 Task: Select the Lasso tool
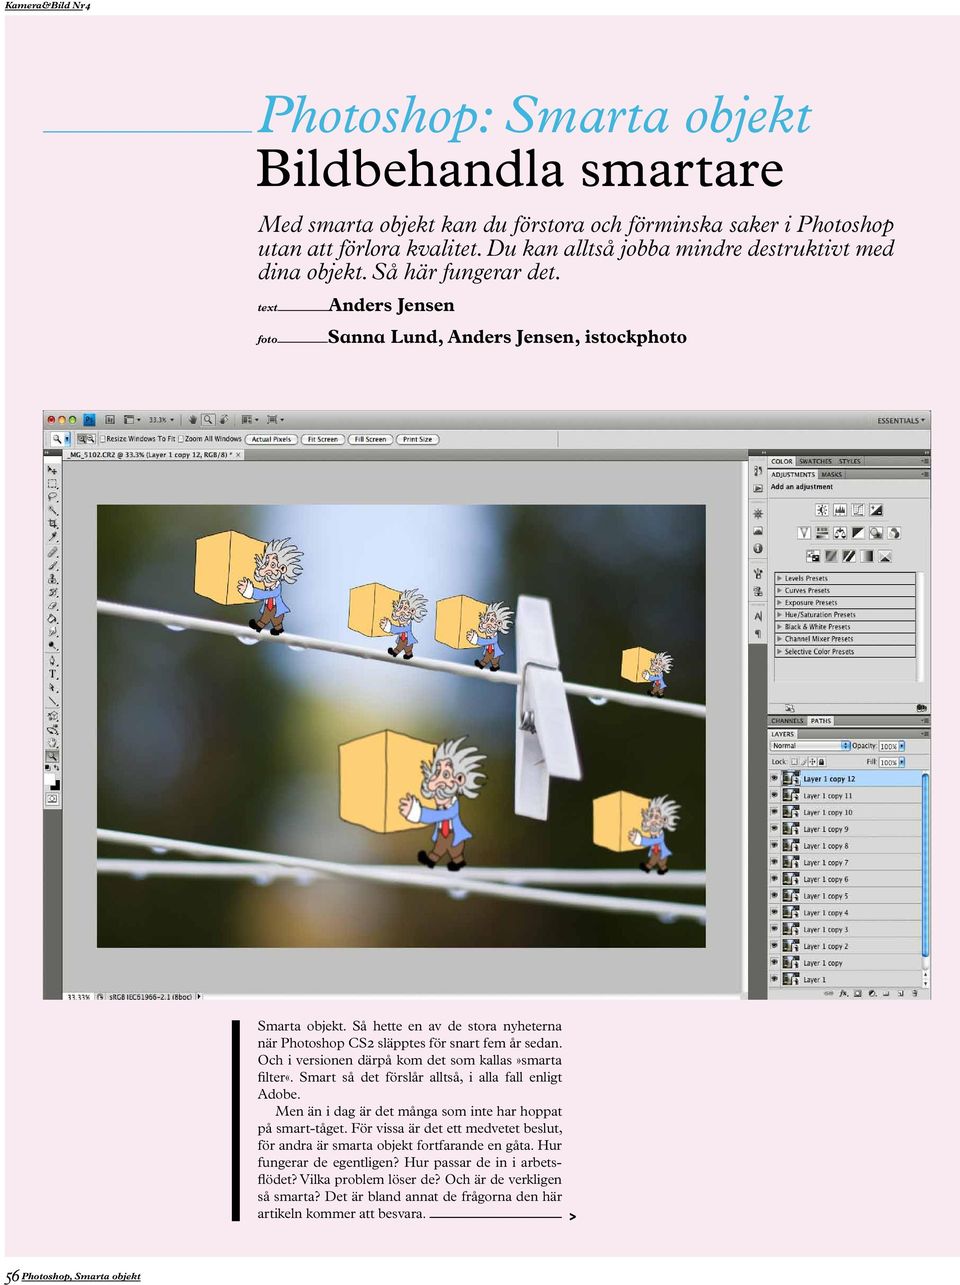pyautogui.click(x=52, y=497)
